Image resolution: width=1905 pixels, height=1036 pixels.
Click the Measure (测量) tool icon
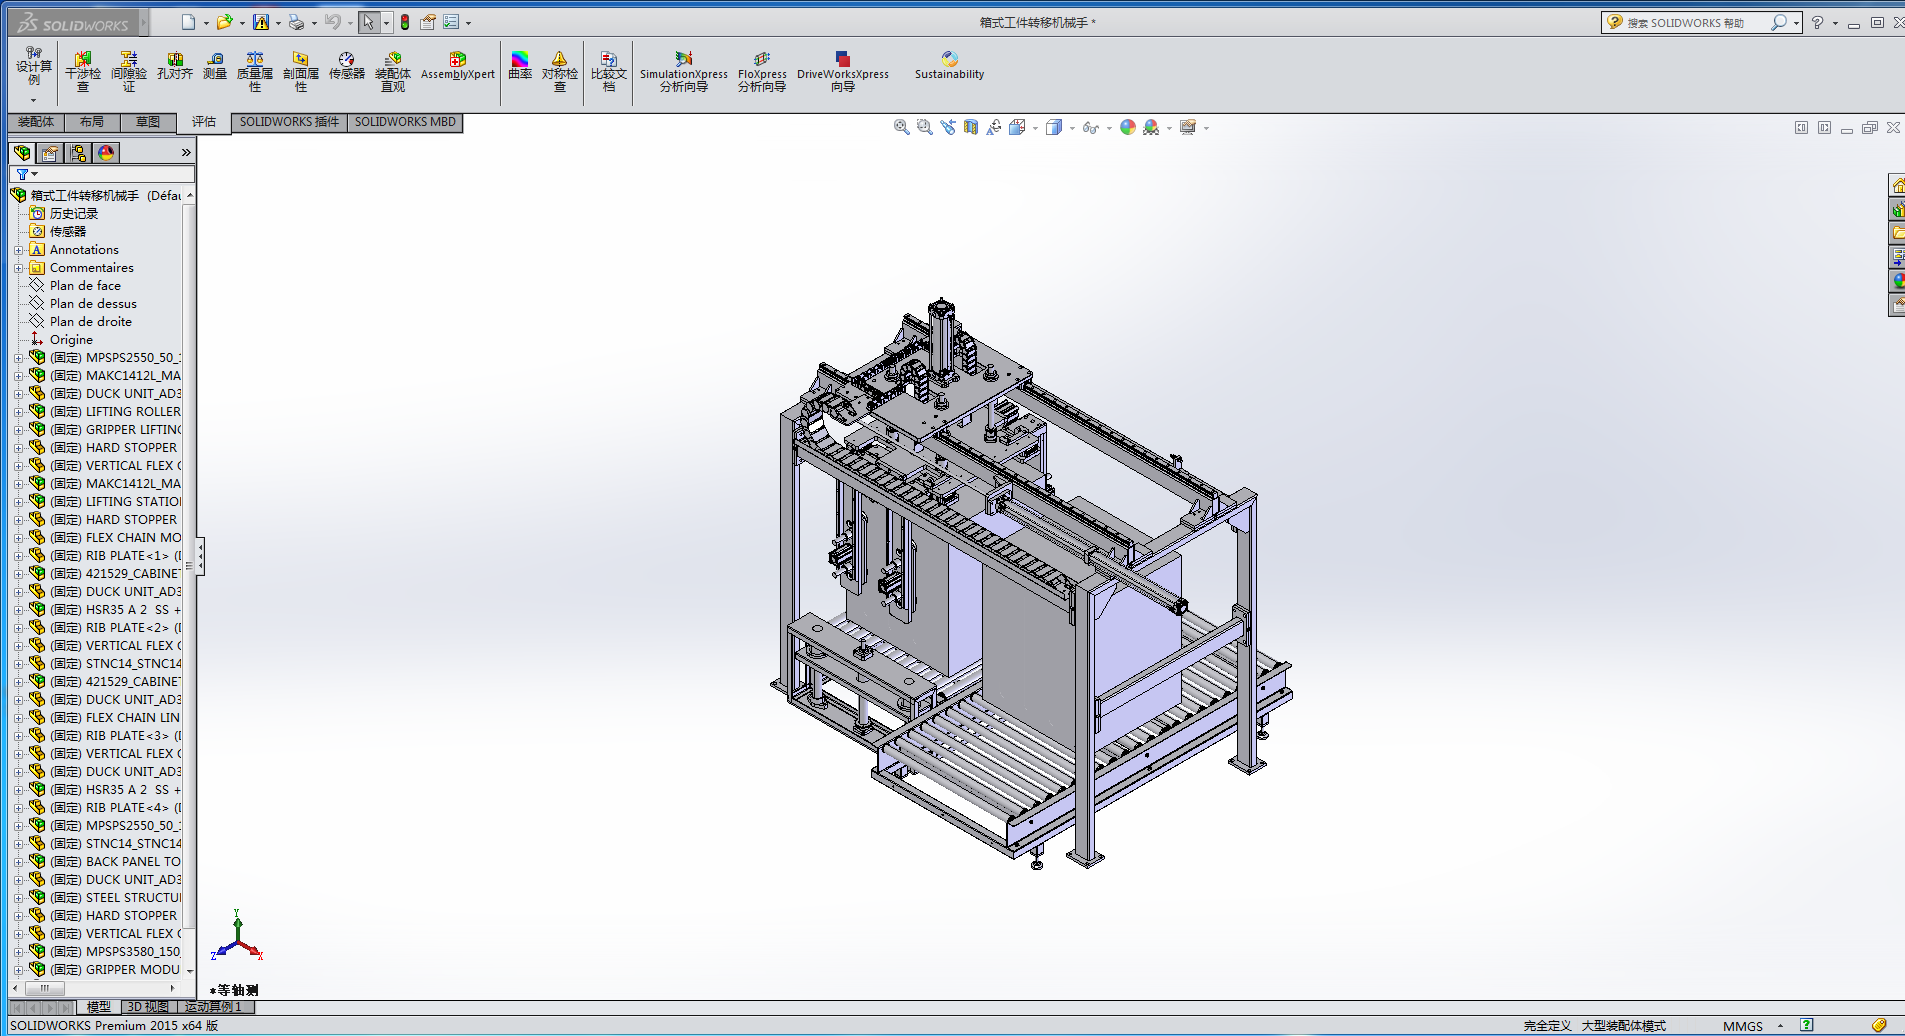(215, 66)
